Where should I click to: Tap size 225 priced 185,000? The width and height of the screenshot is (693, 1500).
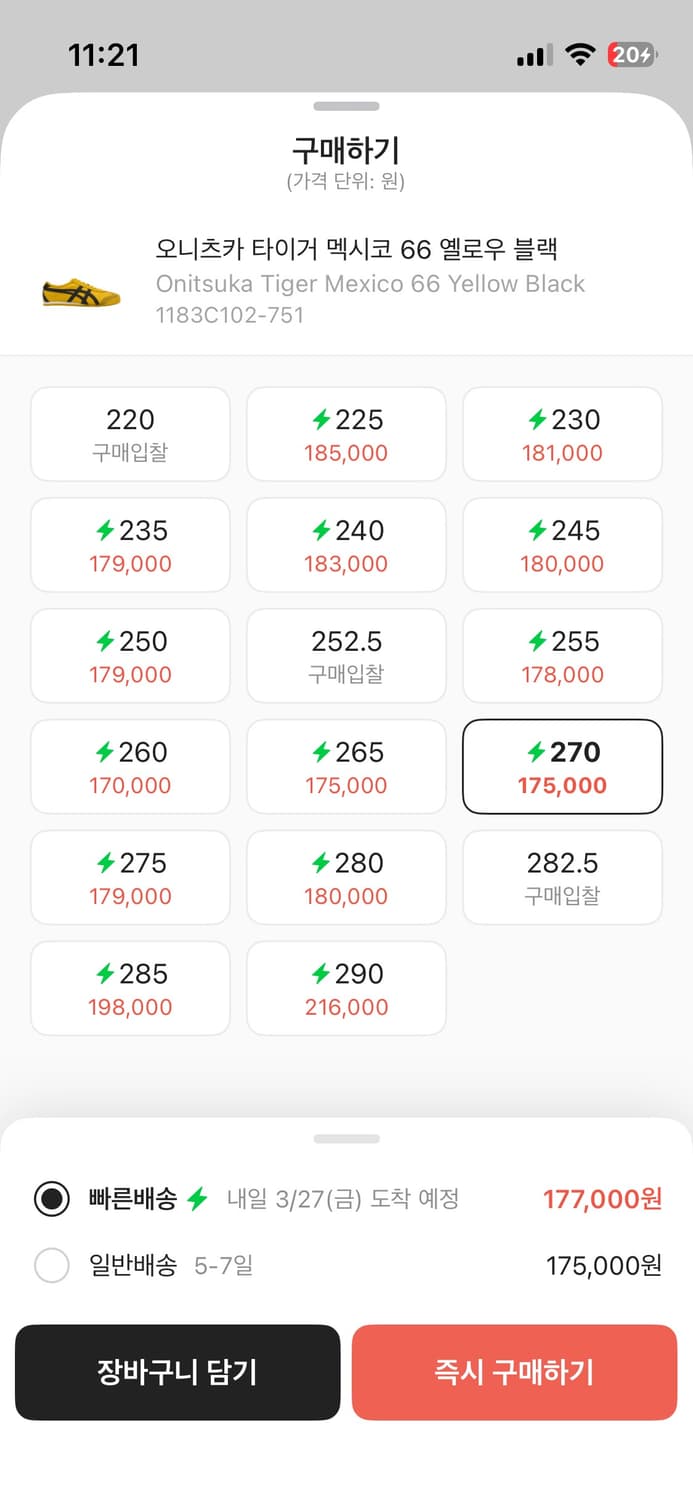[346, 434]
